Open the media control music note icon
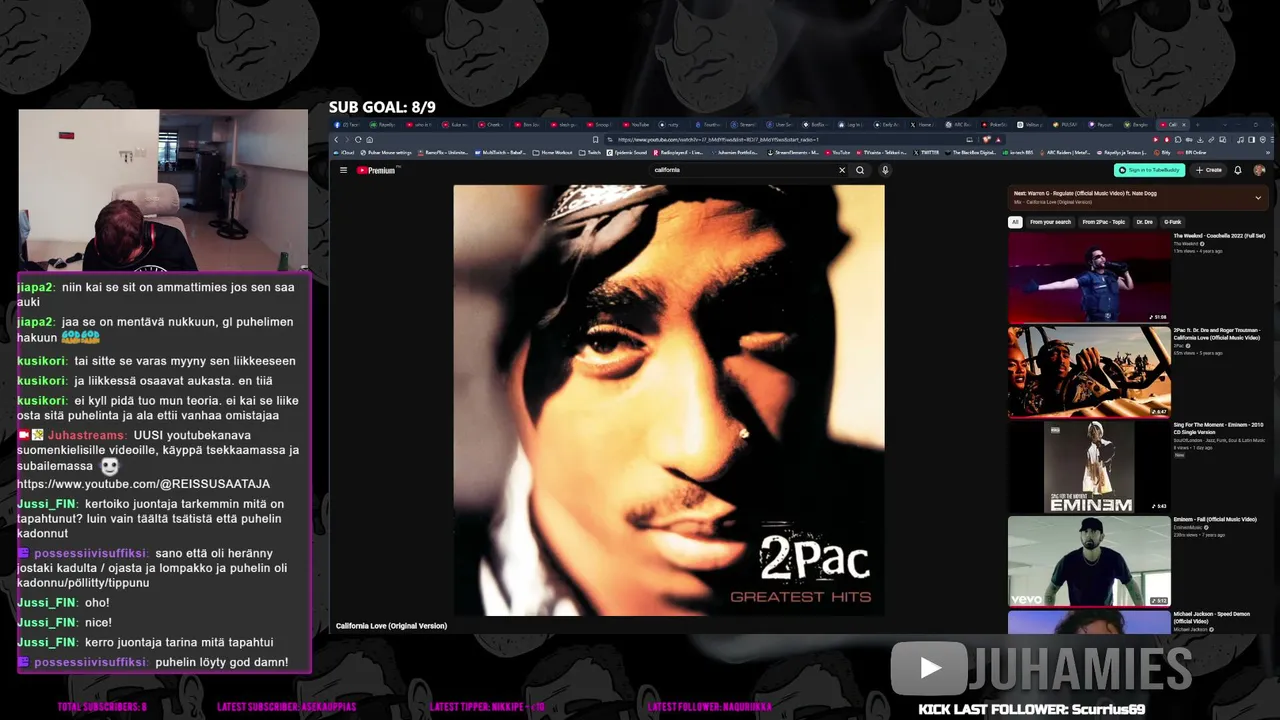The height and width of the screenshot is (720, 1280). pyautogui.click(x=1241, y=139)
